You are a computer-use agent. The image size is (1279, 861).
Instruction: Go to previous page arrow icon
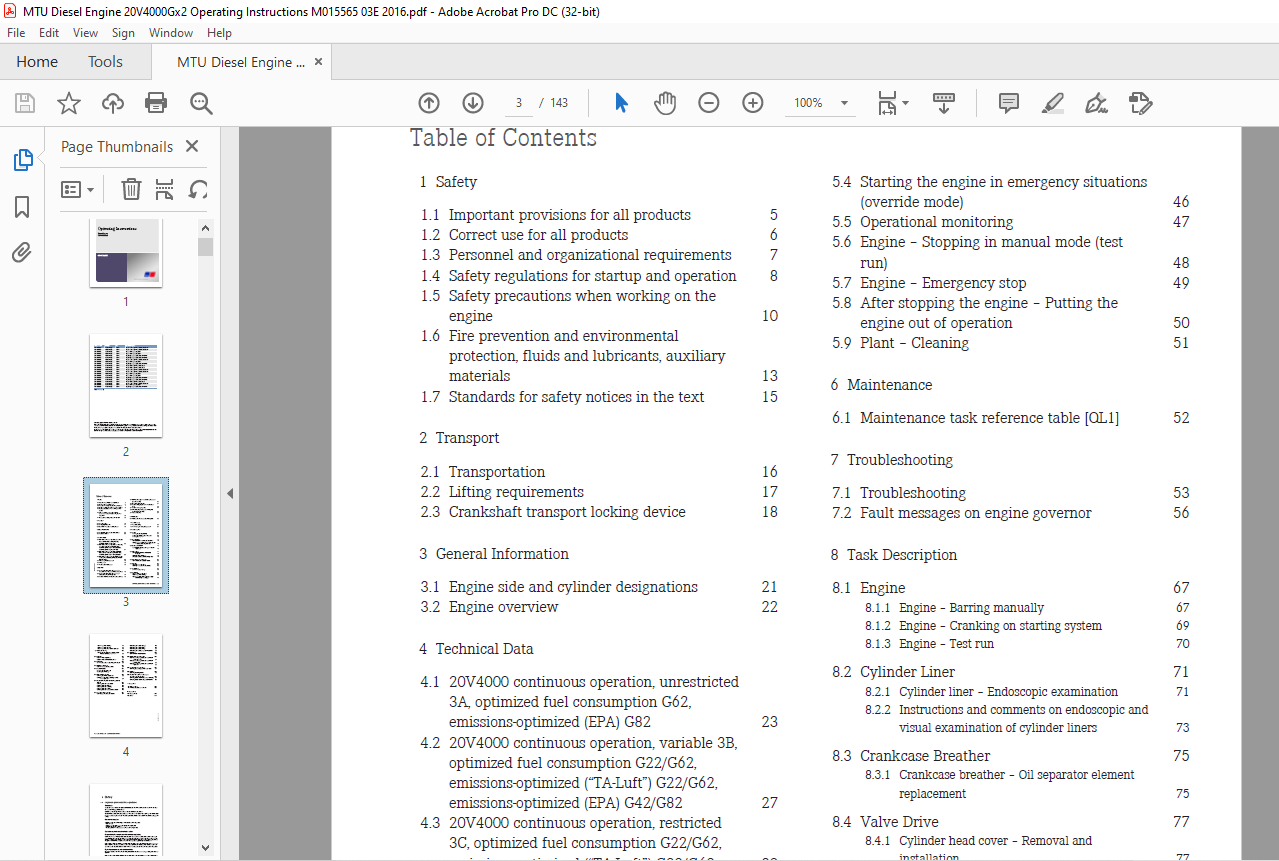click(429, 103)
